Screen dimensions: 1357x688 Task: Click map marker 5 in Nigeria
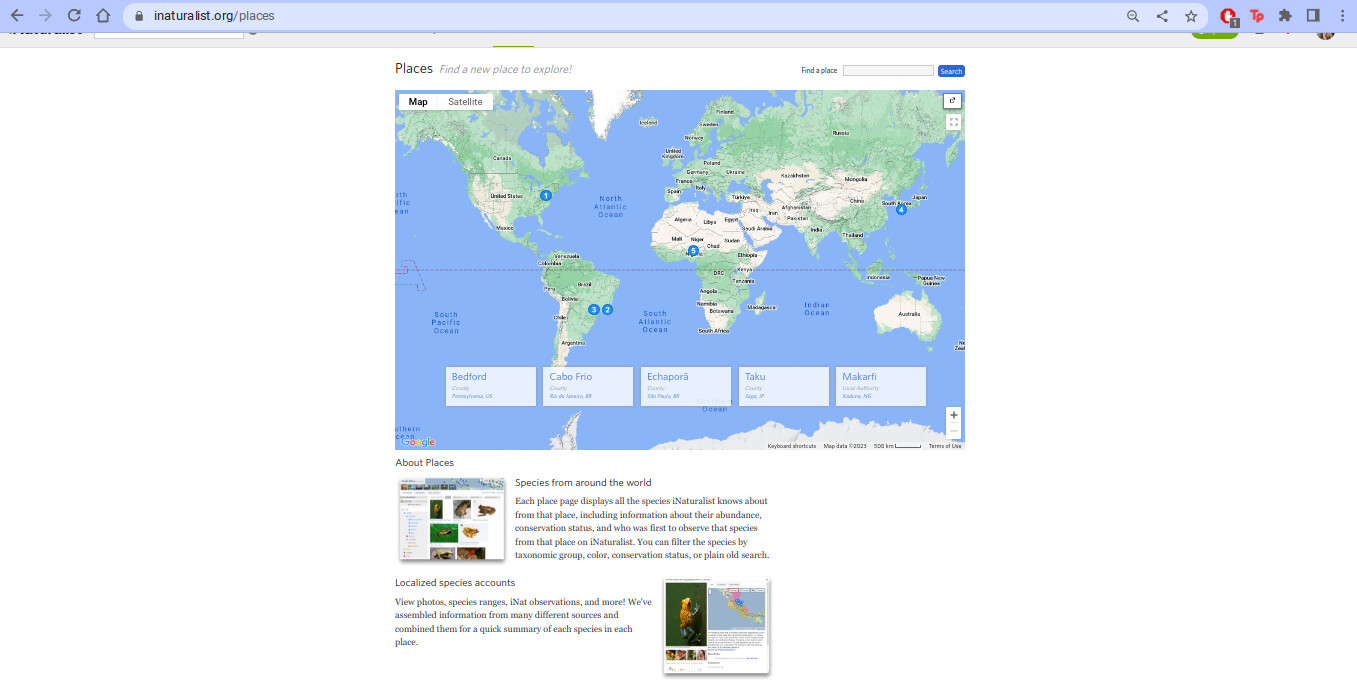[x=693, y=251]
